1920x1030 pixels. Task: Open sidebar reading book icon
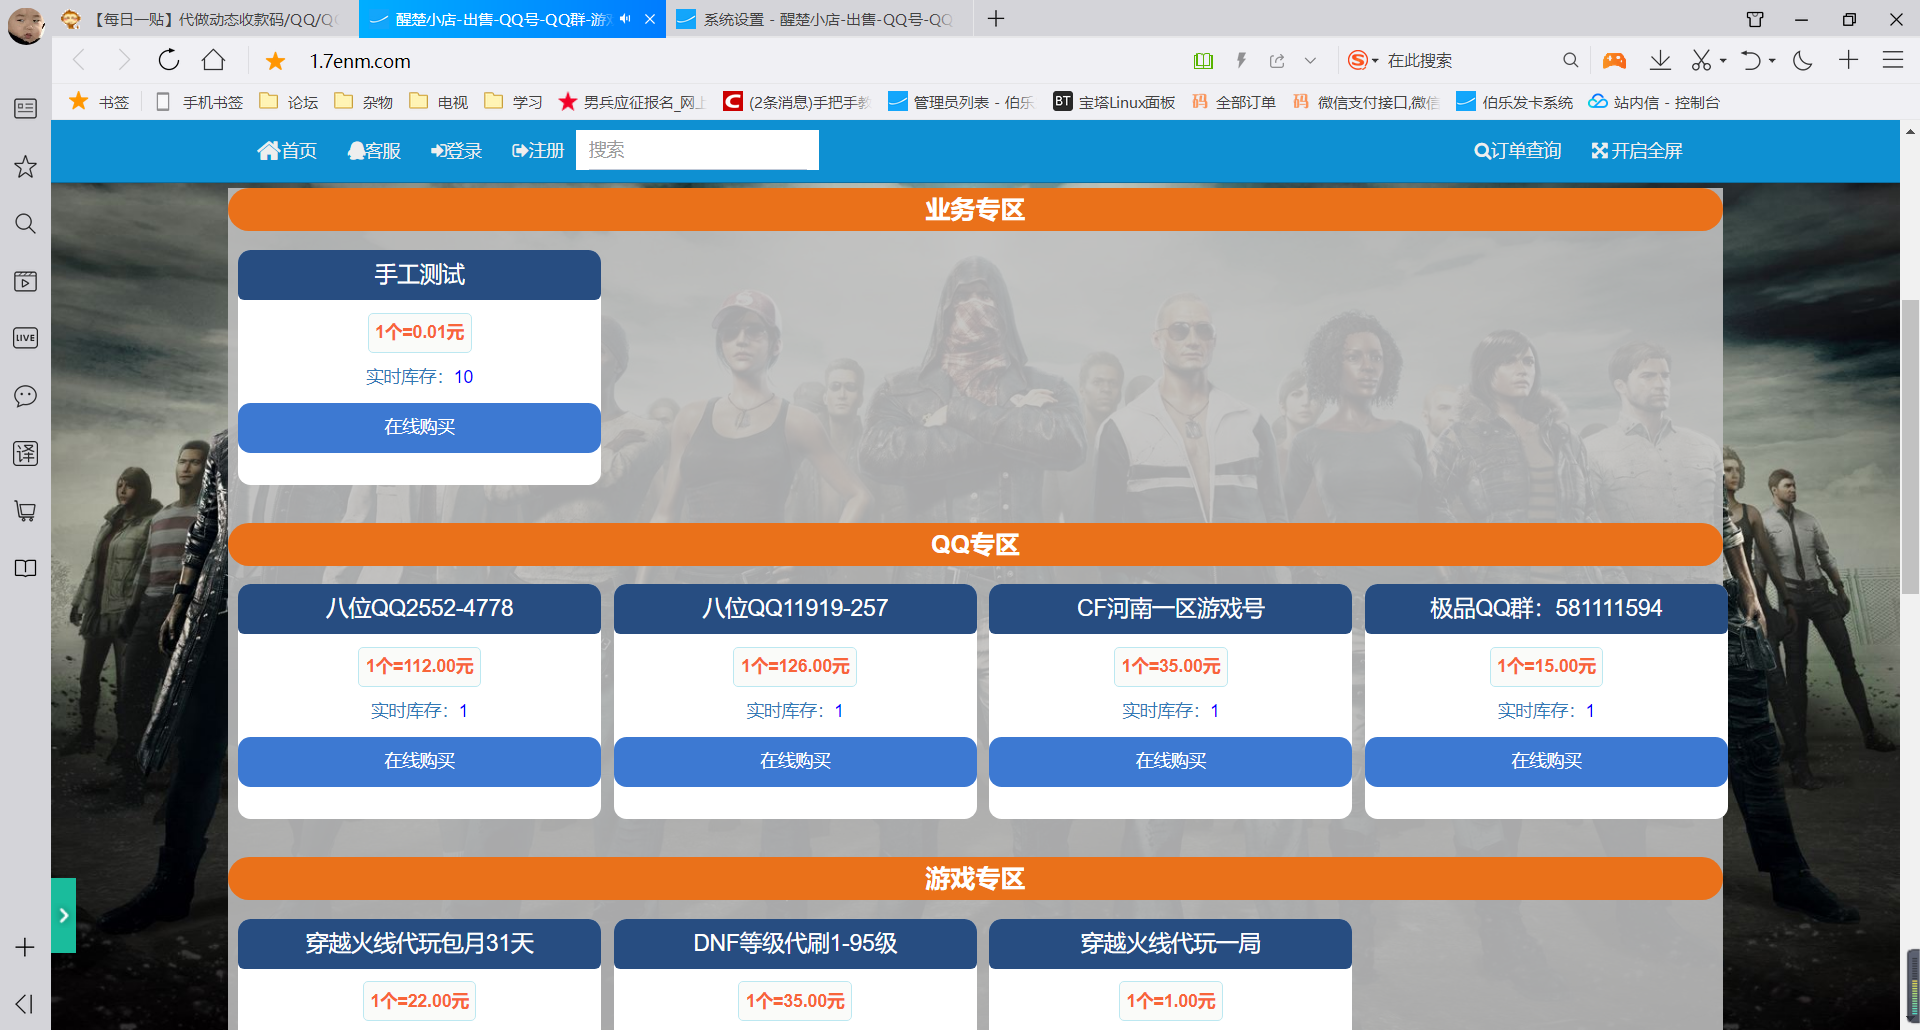[25, 568]
